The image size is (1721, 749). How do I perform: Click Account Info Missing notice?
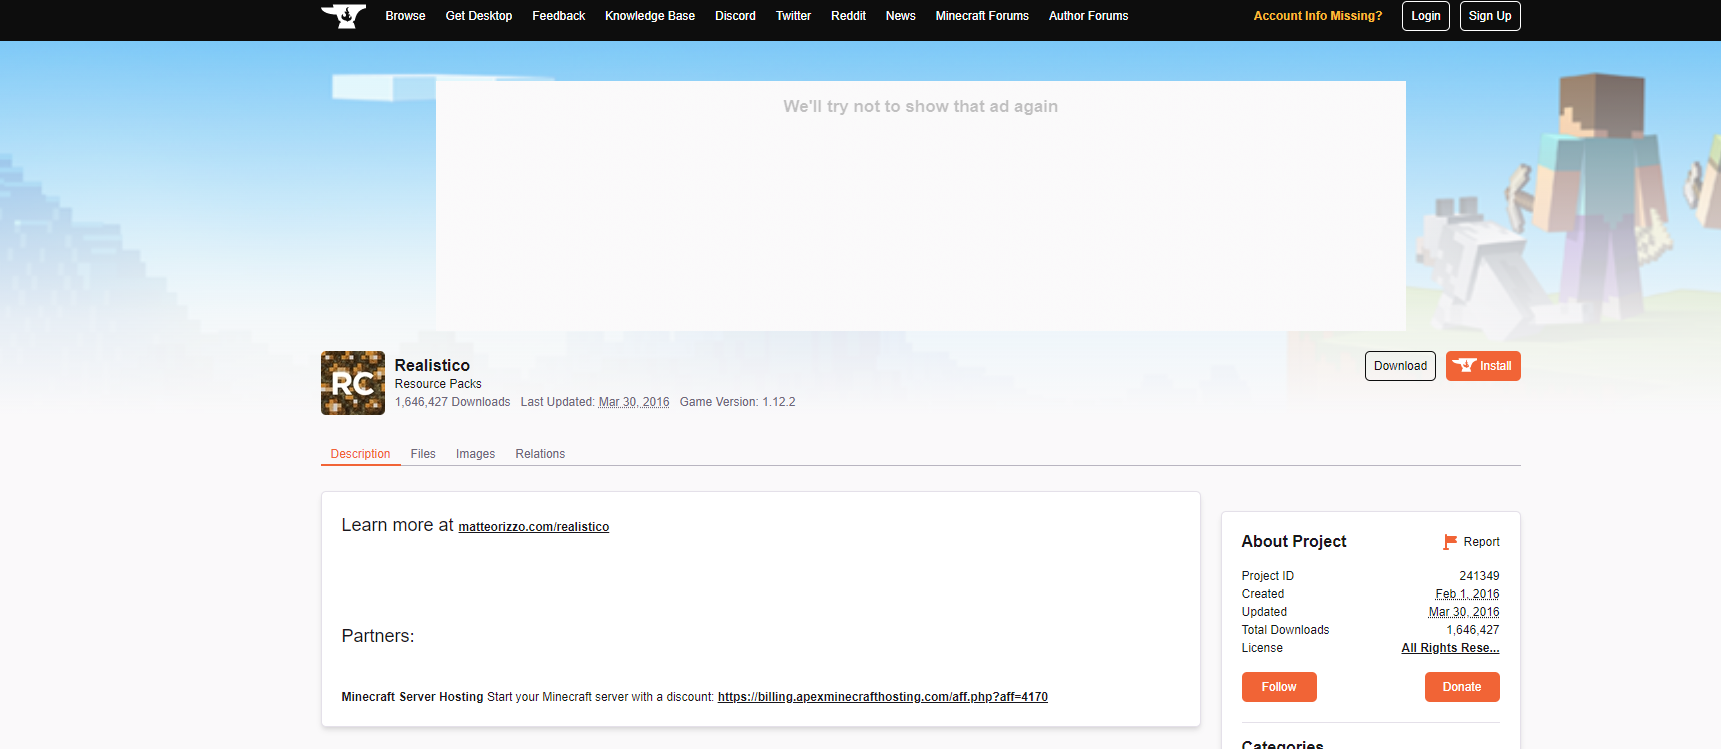1318,16
